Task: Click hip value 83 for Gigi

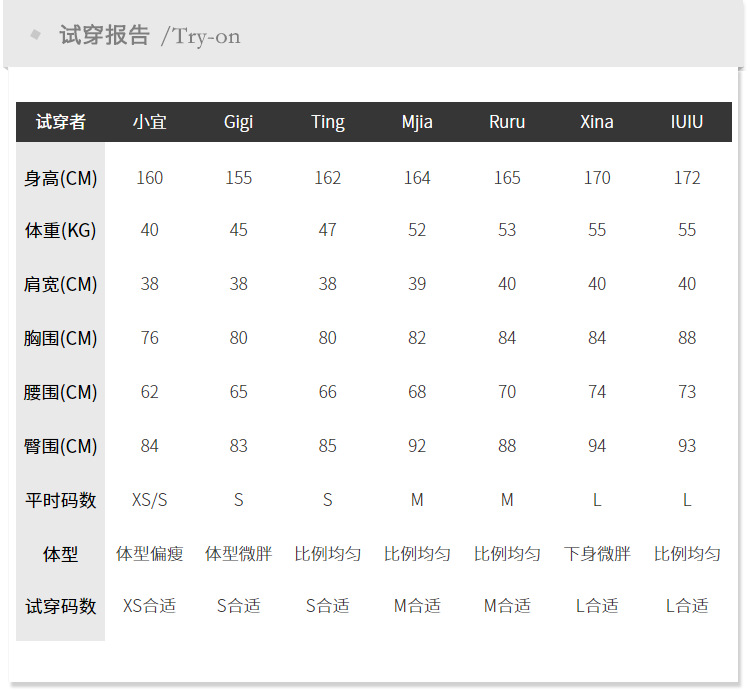Action: [238, 446]
